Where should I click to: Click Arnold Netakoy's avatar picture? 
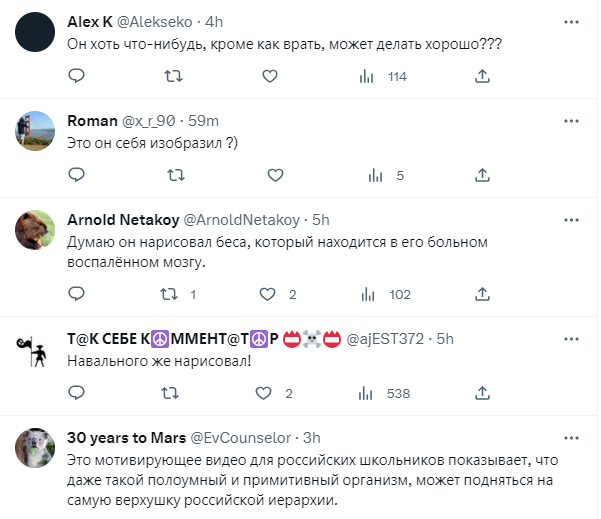click(x=34, y=232)
